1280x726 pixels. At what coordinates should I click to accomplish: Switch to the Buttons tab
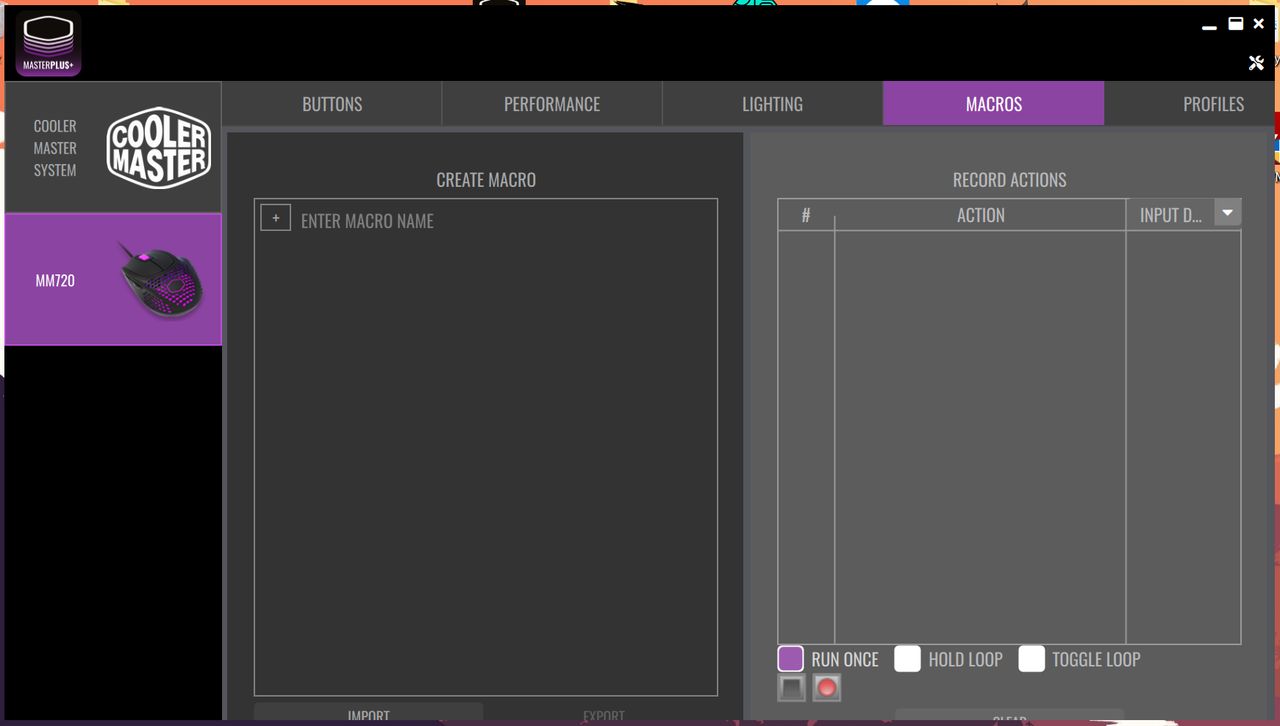(x=332, y=104)
